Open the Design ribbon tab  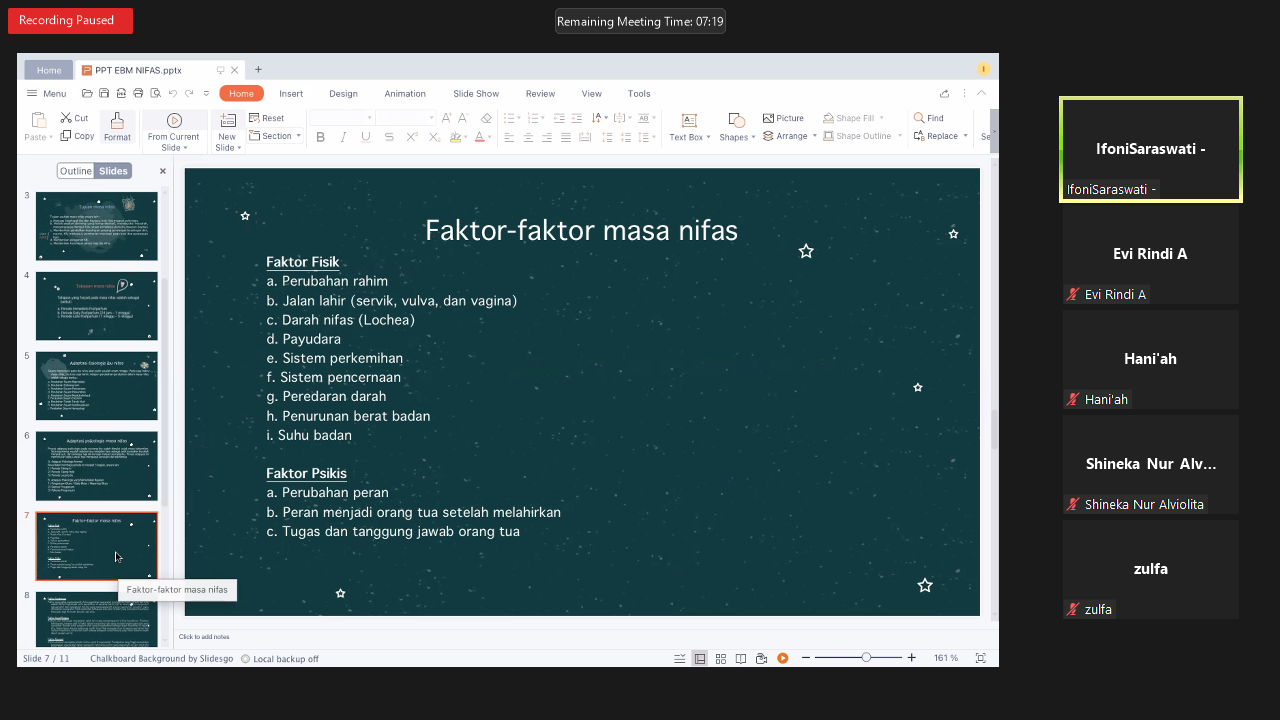point(343,94)
